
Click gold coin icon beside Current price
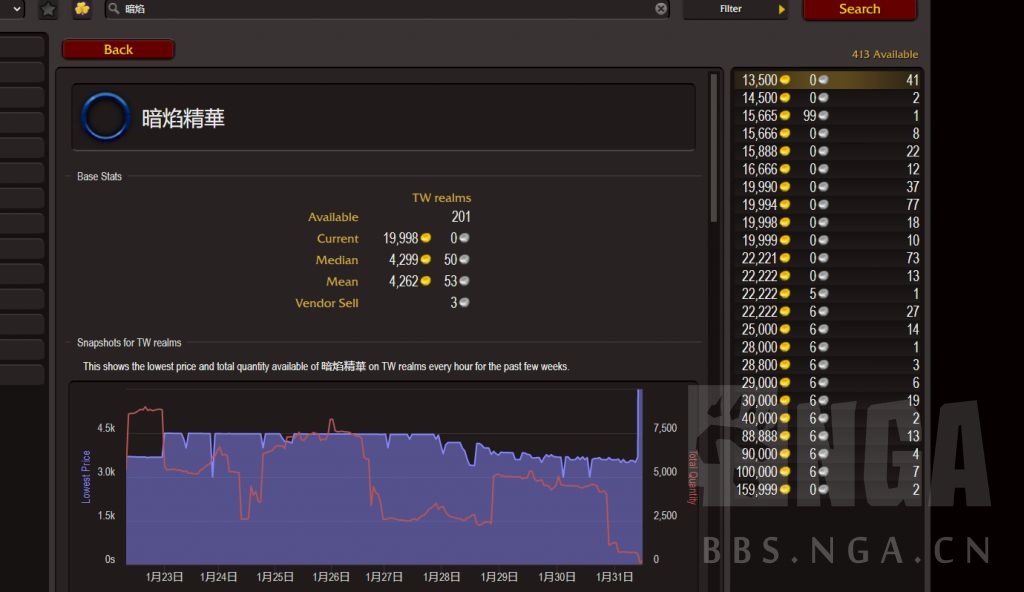426,238
